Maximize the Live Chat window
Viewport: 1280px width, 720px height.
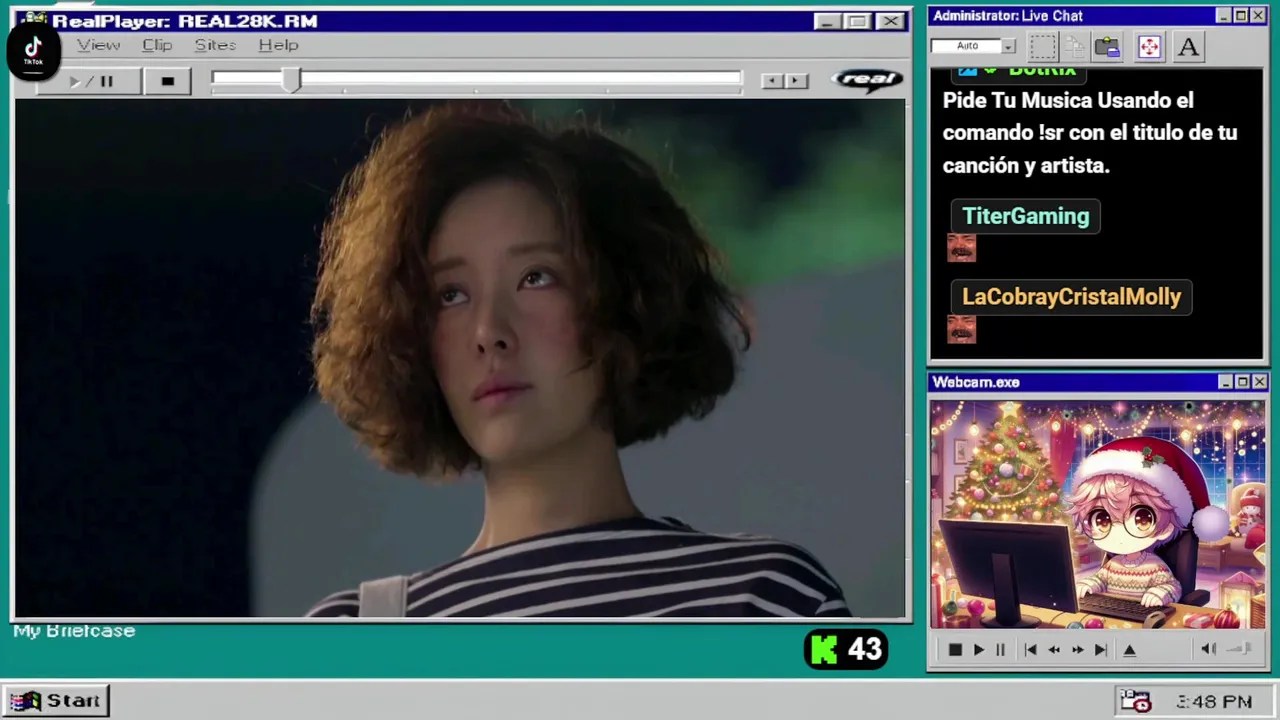(1241, 16)
